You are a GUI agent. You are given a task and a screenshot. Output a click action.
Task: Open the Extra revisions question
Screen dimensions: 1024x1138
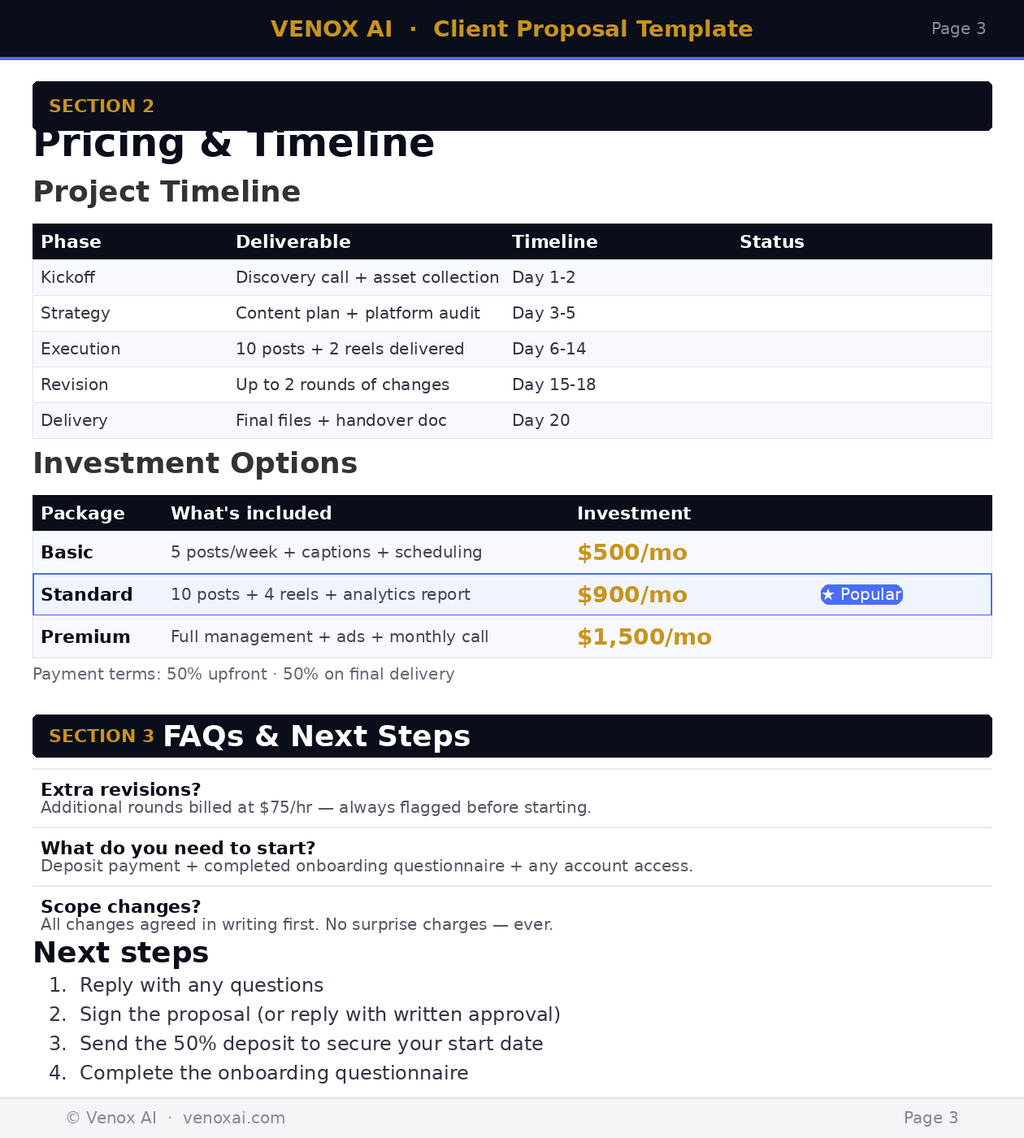pyautogui.click(x=120, y=789)
